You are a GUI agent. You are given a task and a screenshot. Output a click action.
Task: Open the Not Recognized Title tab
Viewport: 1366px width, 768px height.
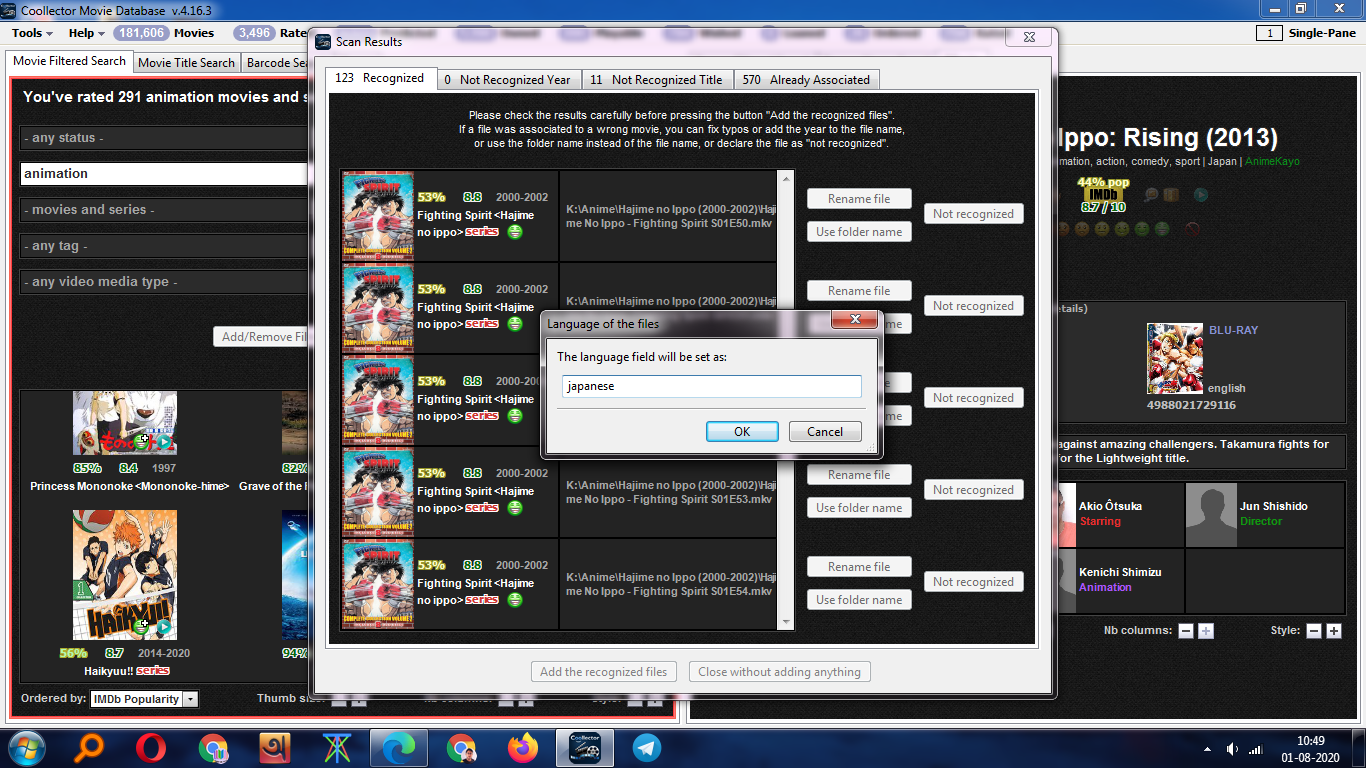[x=657, y=80]
